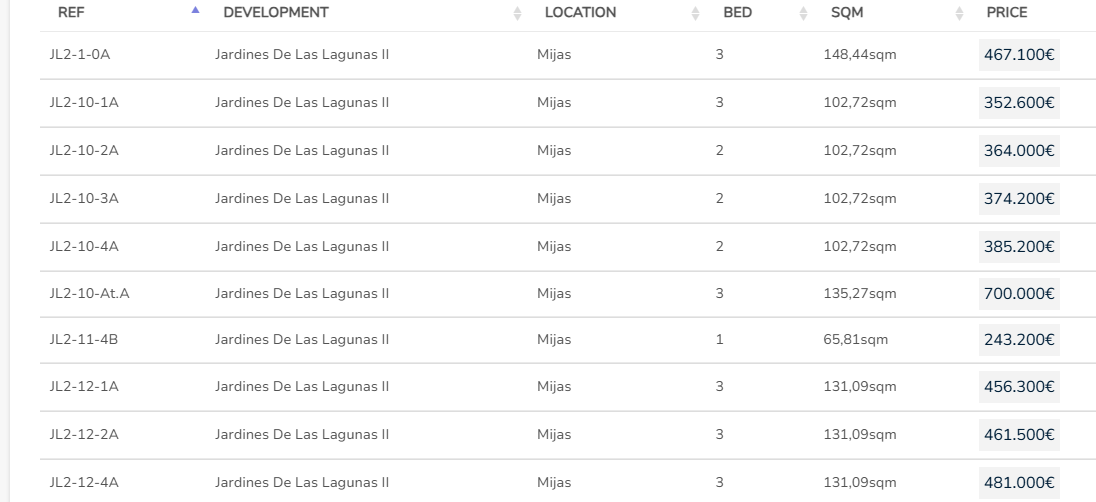Click the sort arrows beside BED header
Screen dimensions: 1096x502
[x=803, y=13]
